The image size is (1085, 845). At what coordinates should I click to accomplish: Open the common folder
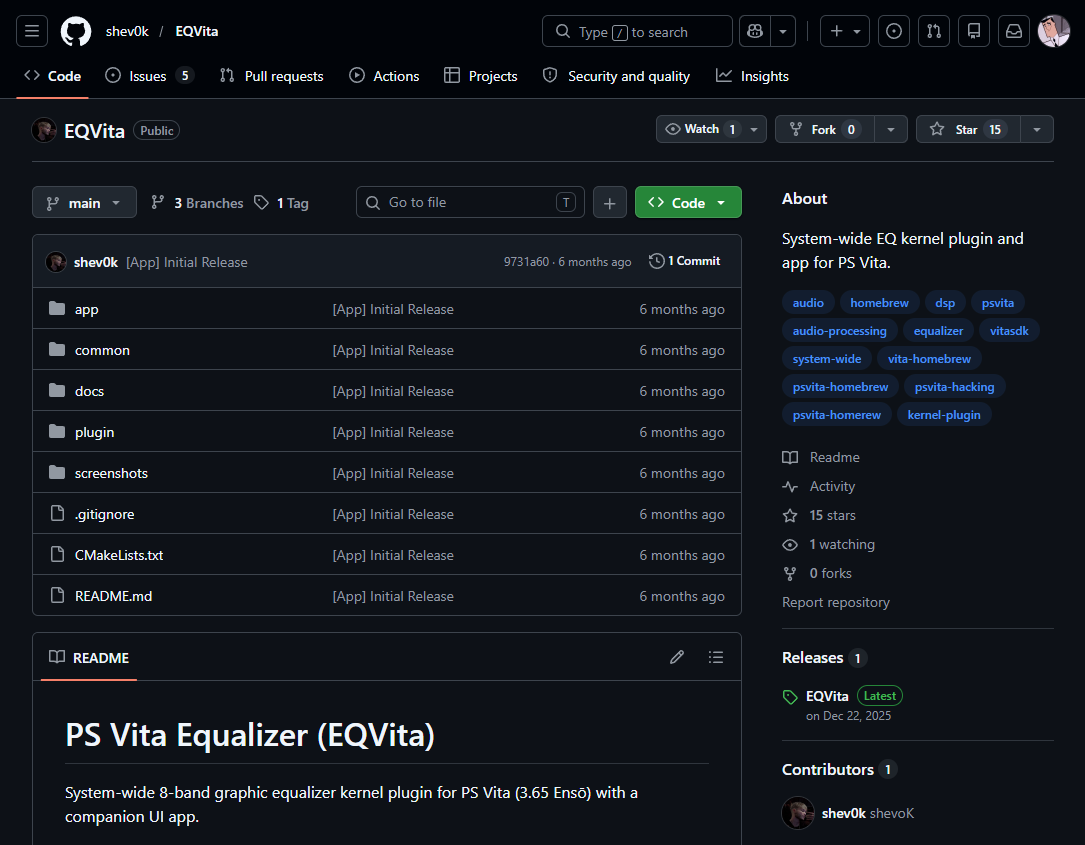coord(102,350)
